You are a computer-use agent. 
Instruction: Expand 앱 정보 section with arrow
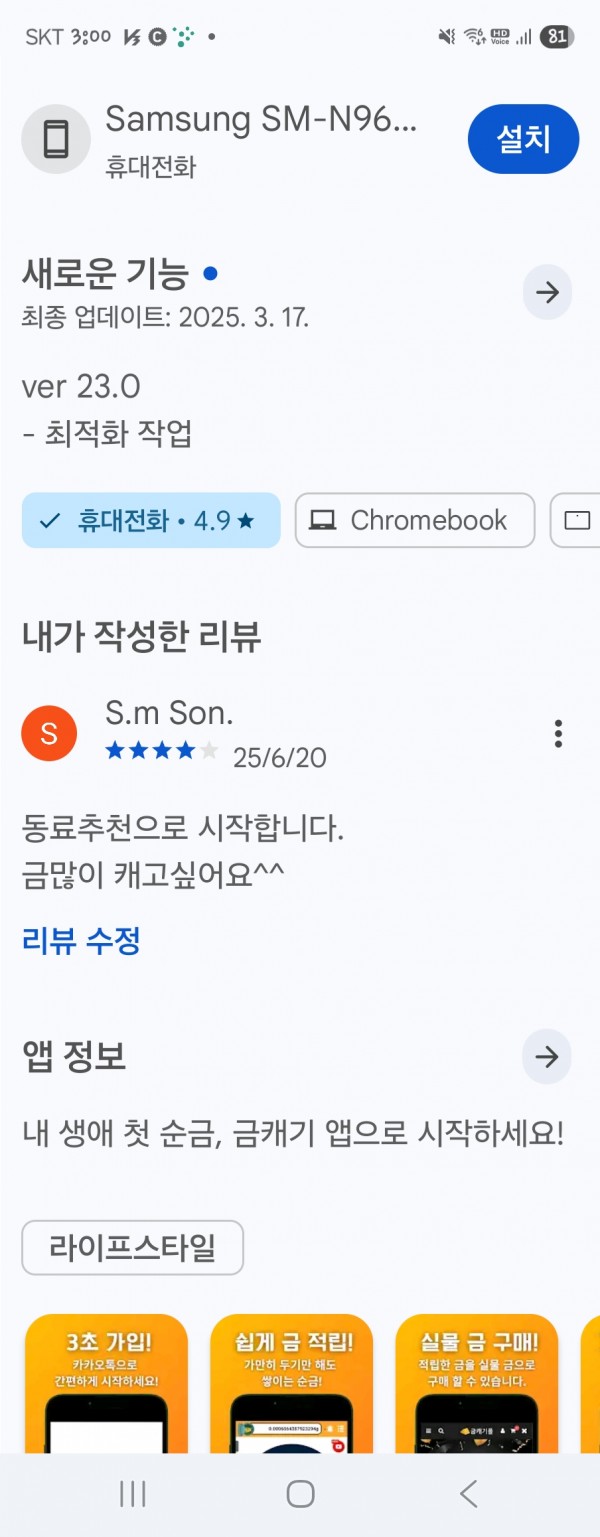(547, 1057)
